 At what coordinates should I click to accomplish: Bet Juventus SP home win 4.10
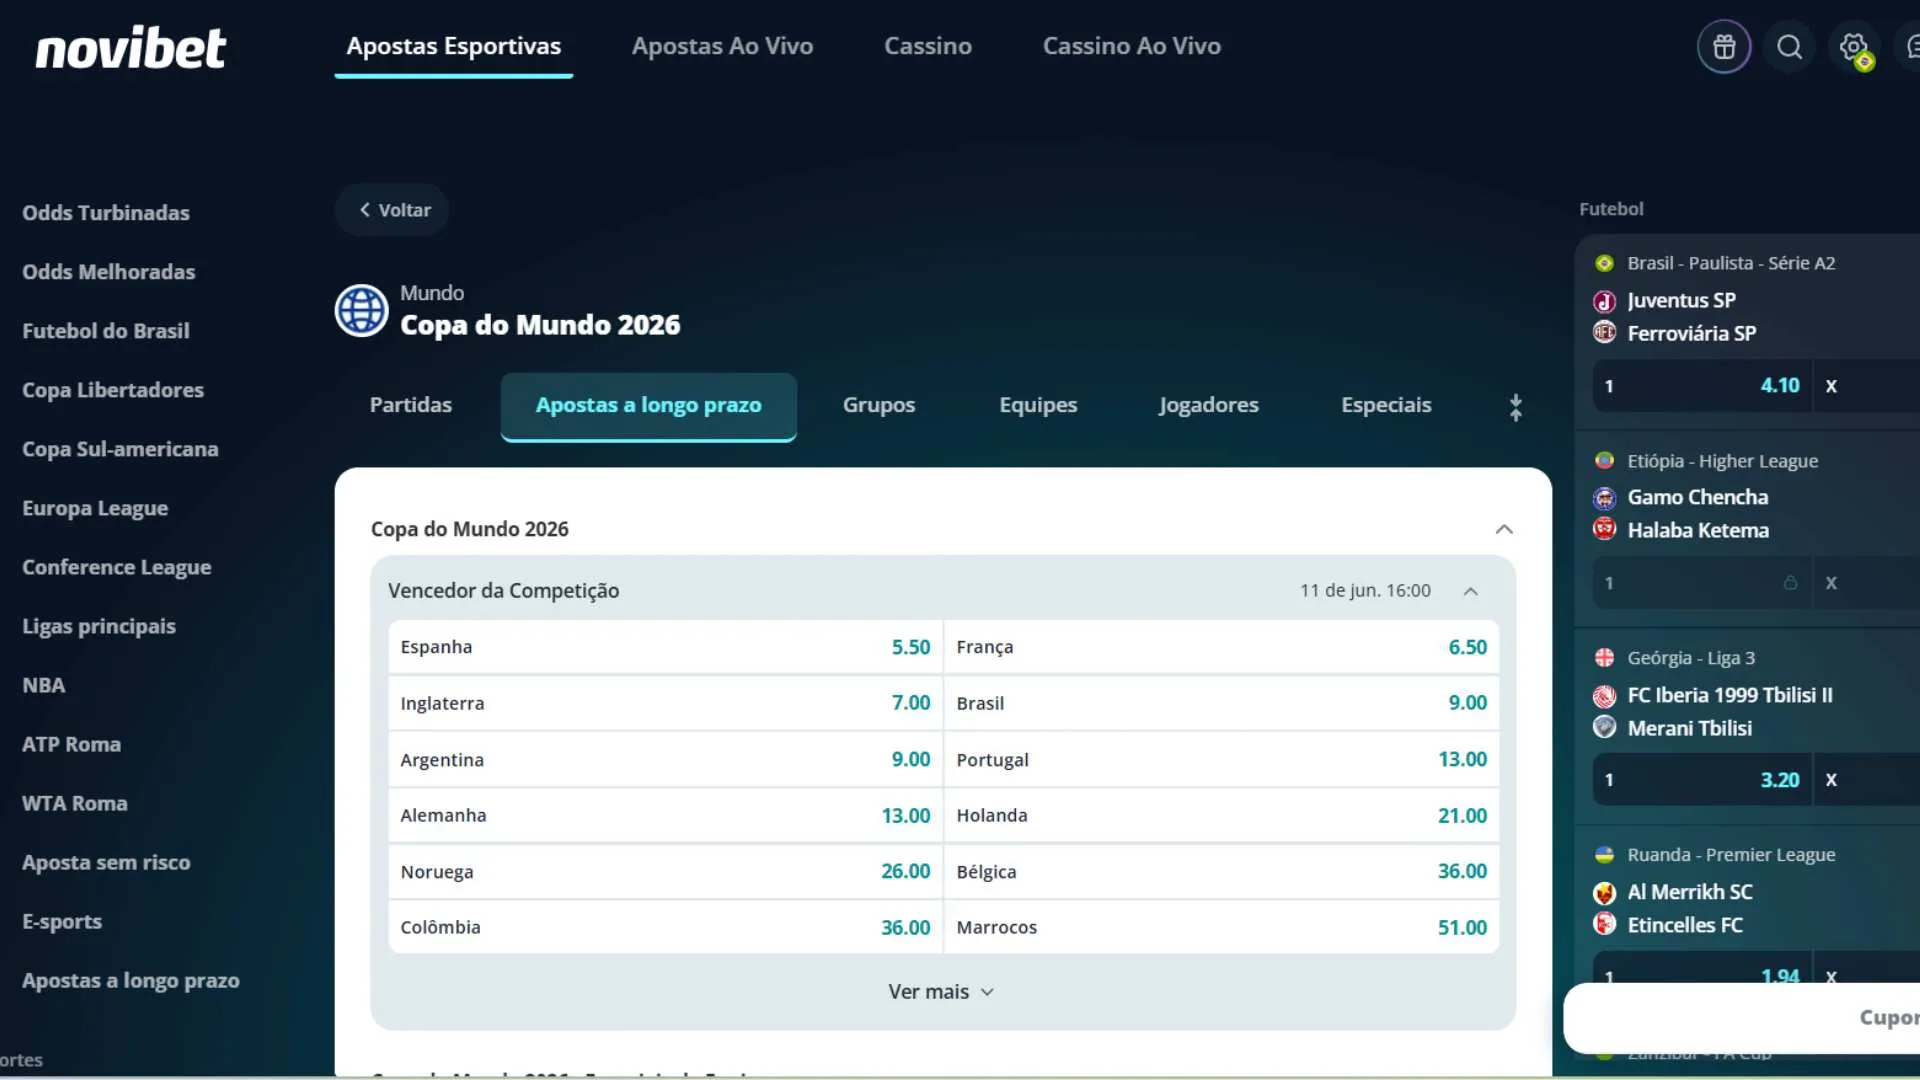pyautogui.click(x=1703, y=386)
